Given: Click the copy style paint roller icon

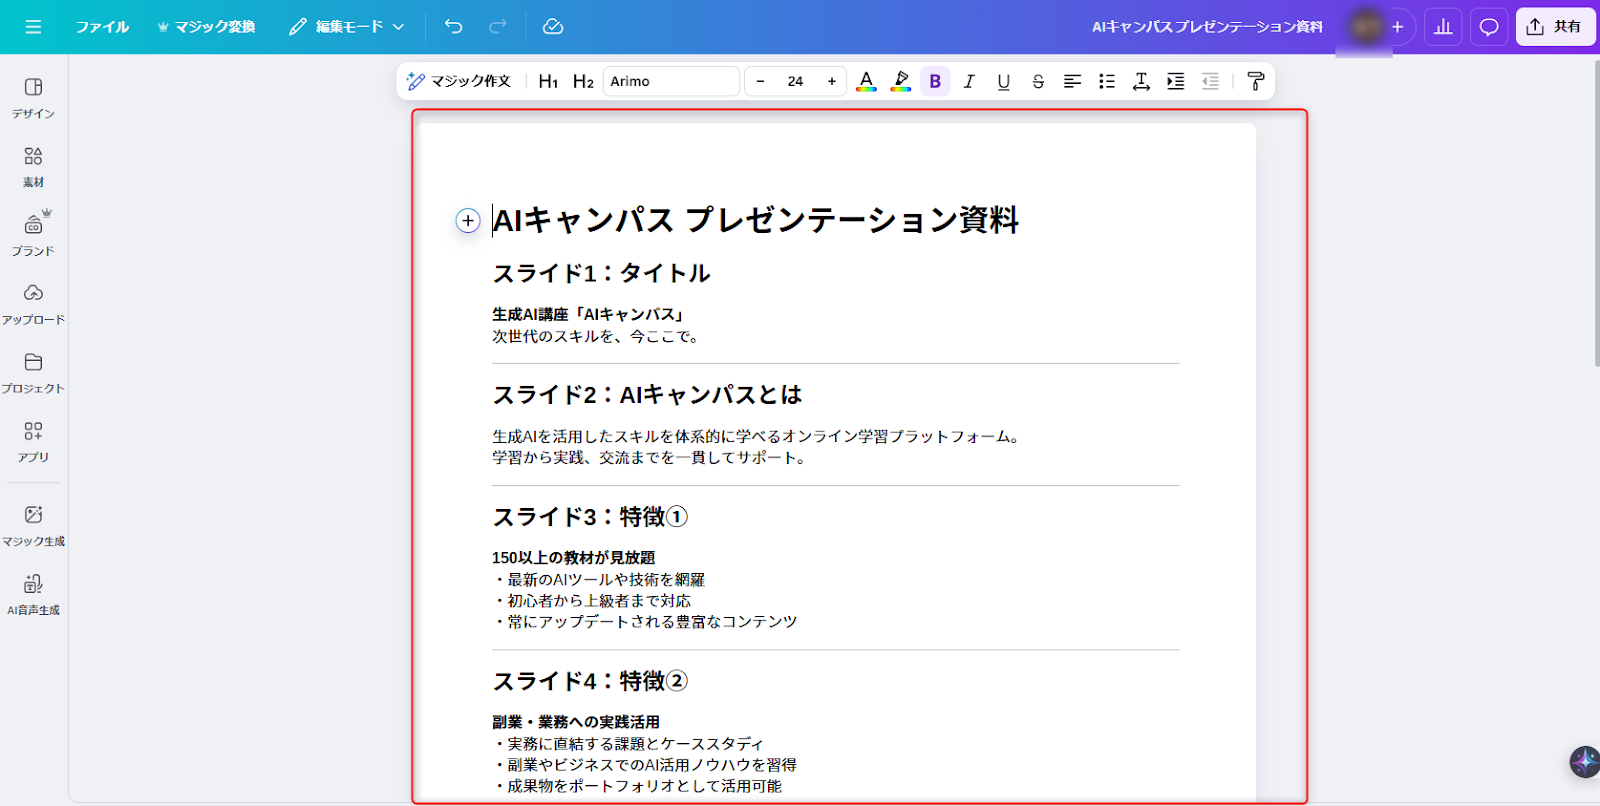Looking at the screenshot, I should (x=1256, y=81).
